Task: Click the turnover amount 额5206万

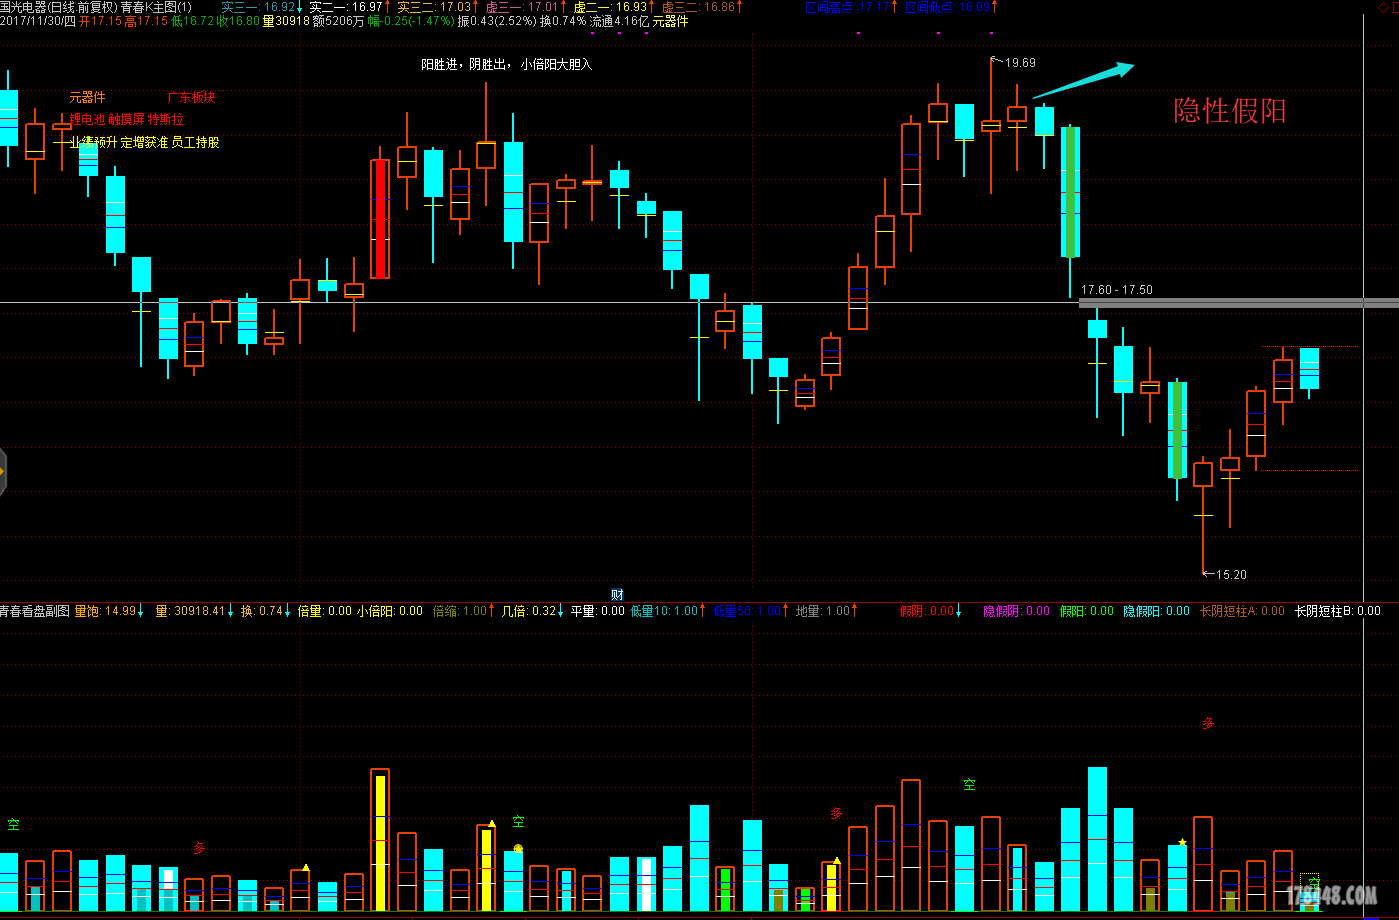Action: (339, 21)
